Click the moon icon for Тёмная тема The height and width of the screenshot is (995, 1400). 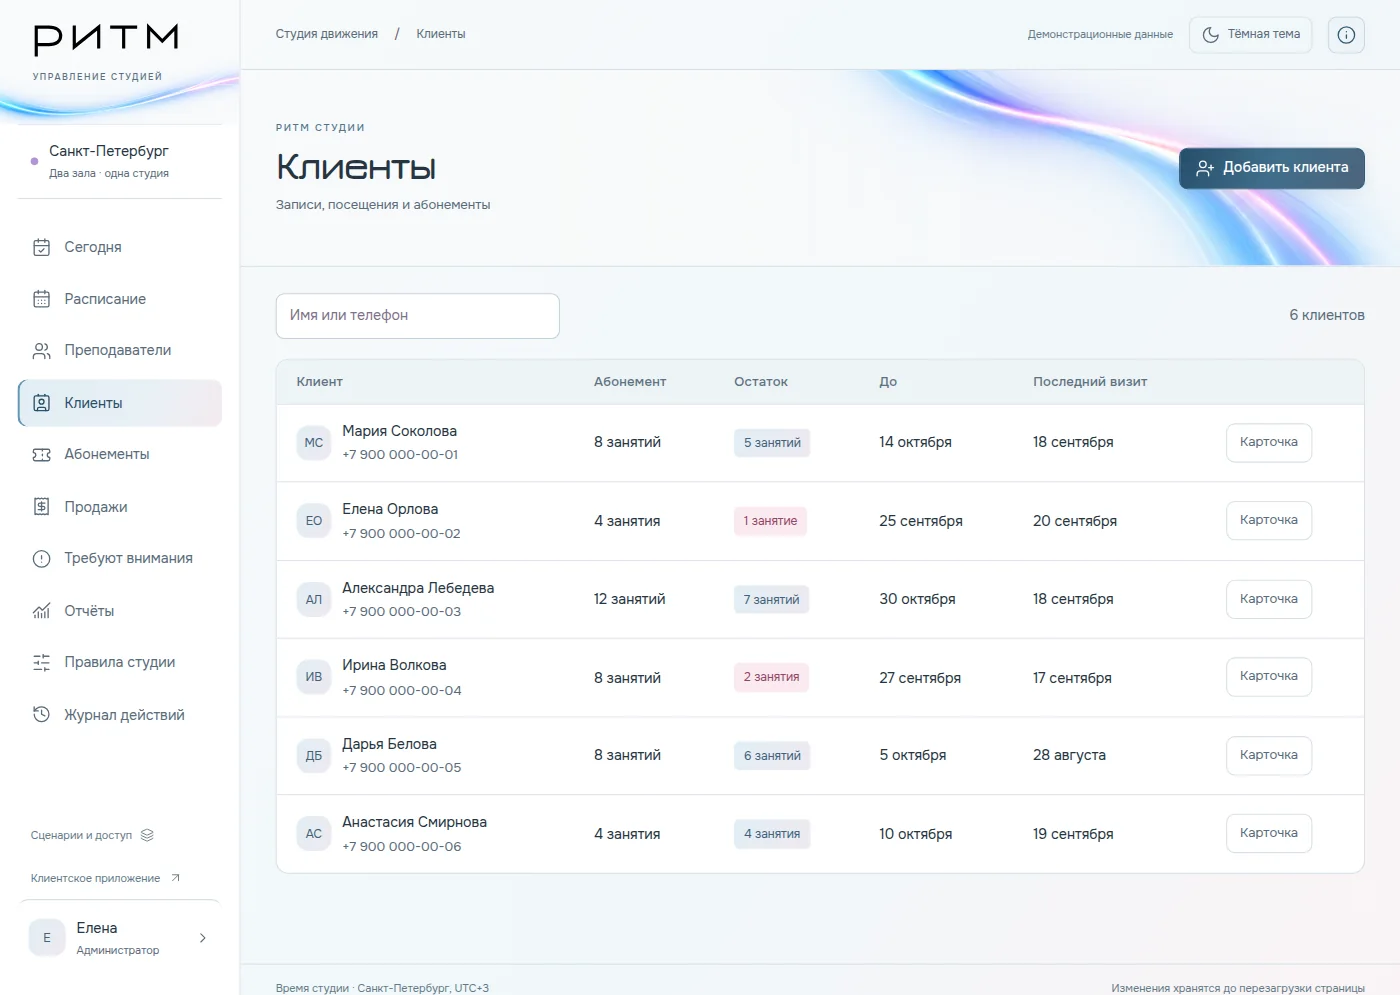(x=1210, y=35)
